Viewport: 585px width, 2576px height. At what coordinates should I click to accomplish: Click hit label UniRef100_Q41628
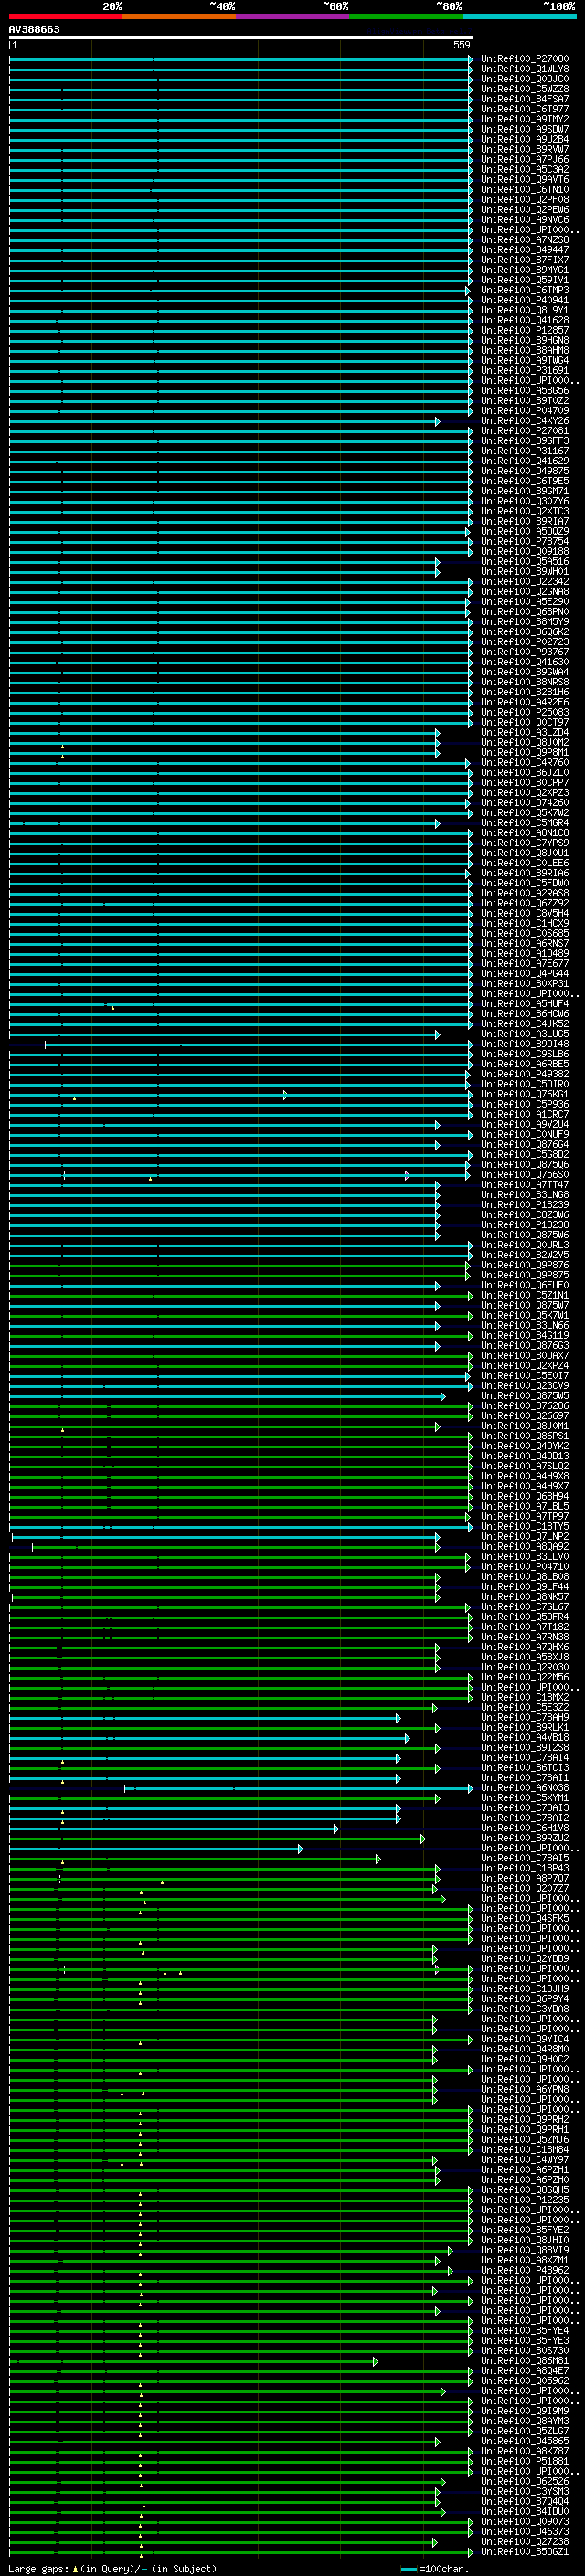(x=525, y=320)
